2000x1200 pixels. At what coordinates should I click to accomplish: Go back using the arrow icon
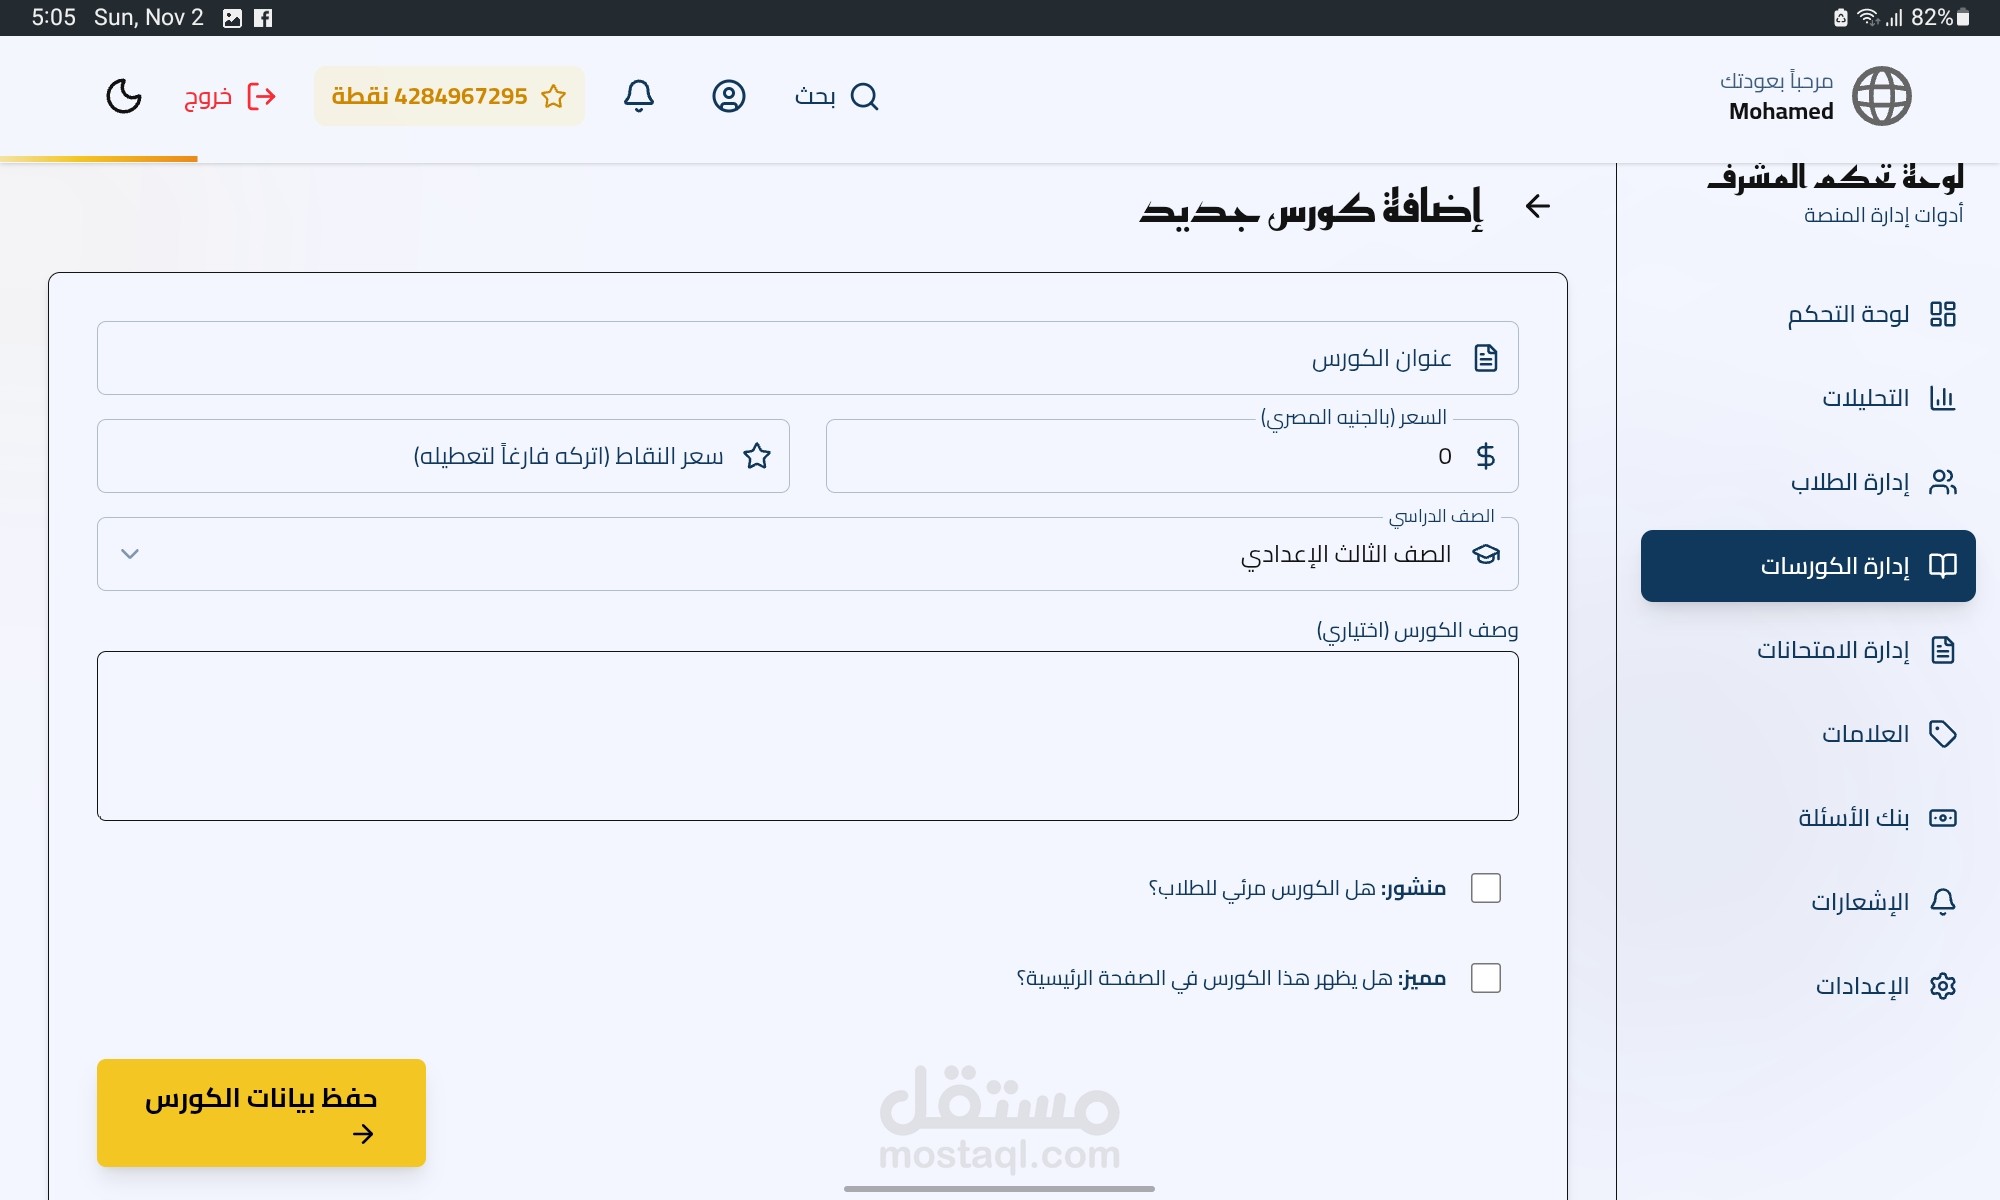(1537, 206)
